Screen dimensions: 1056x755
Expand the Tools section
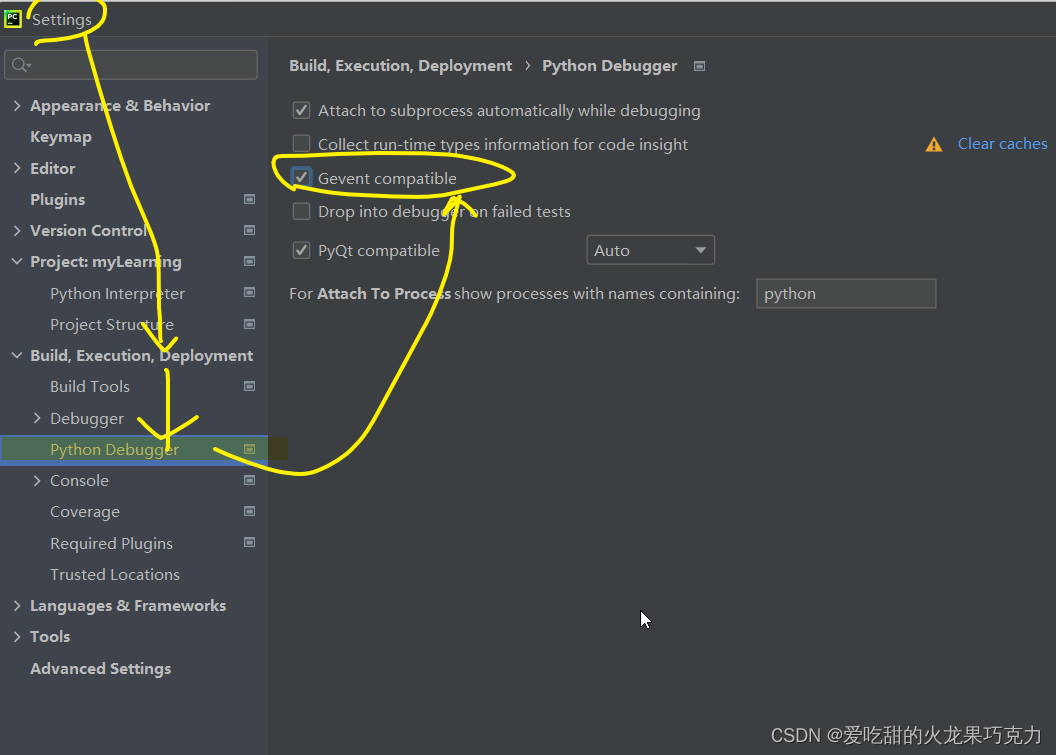click(x=17, y=636)
